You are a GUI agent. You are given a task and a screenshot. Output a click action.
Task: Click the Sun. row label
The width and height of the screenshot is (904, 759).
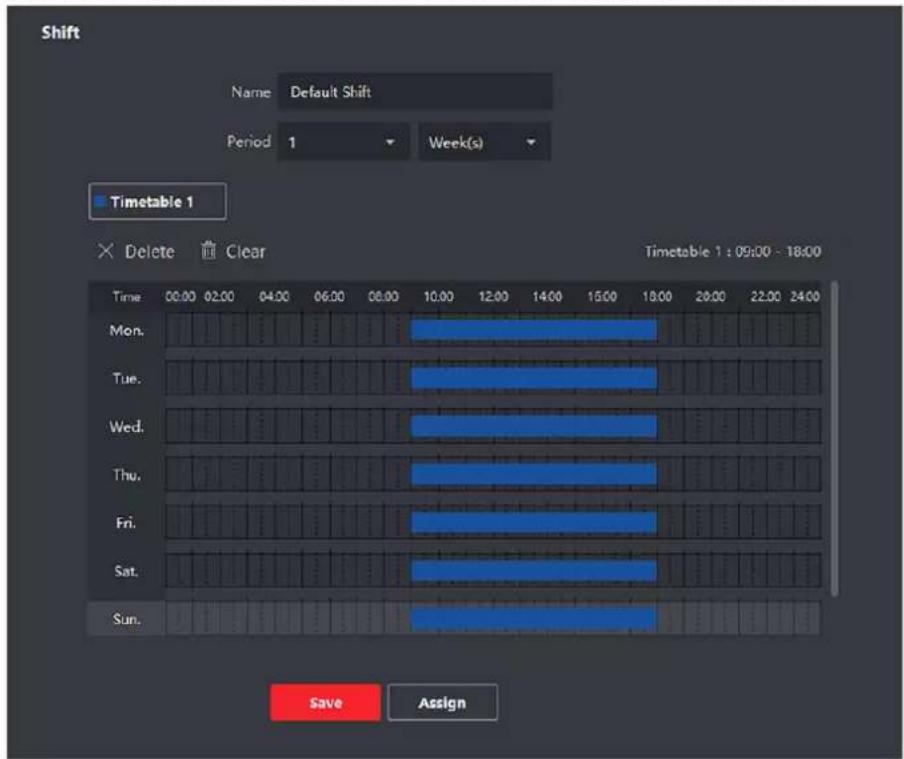coord(126,619)
